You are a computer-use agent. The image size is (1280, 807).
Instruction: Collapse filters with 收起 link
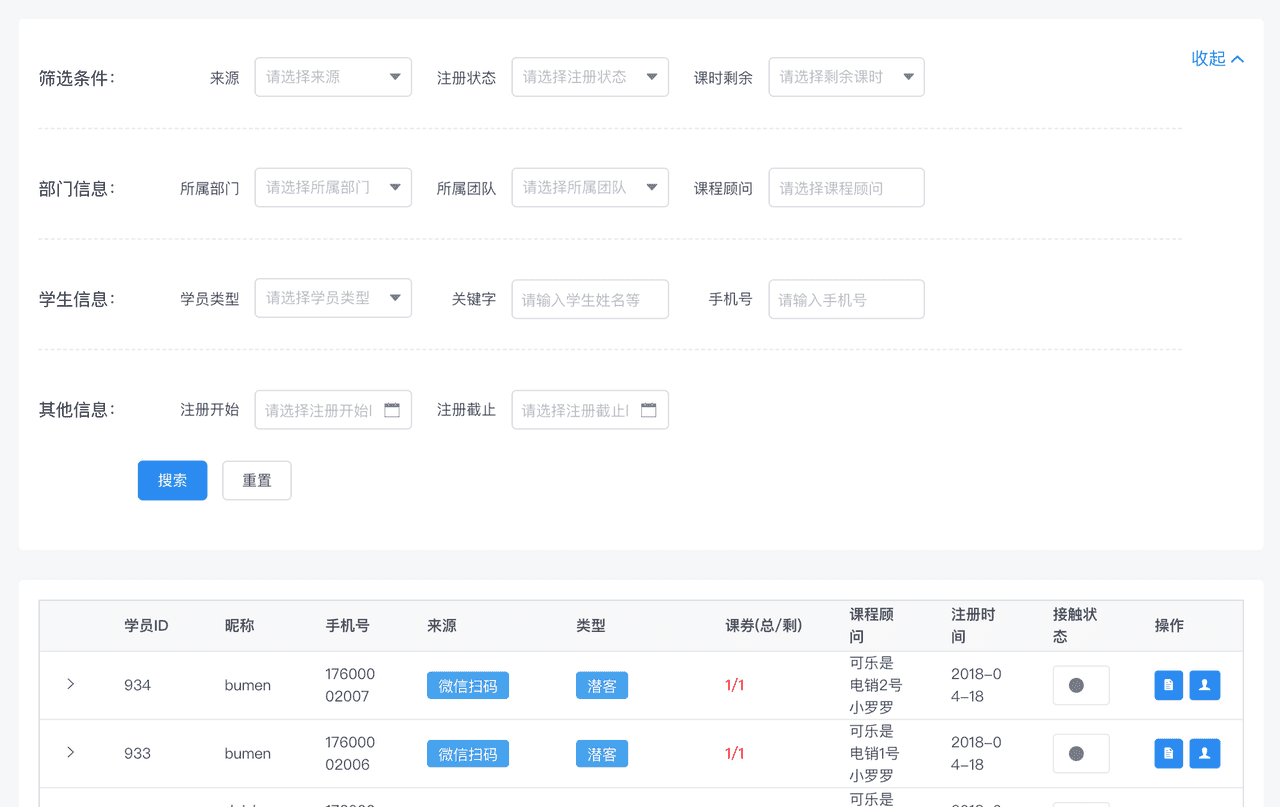tap(1217, 58)
